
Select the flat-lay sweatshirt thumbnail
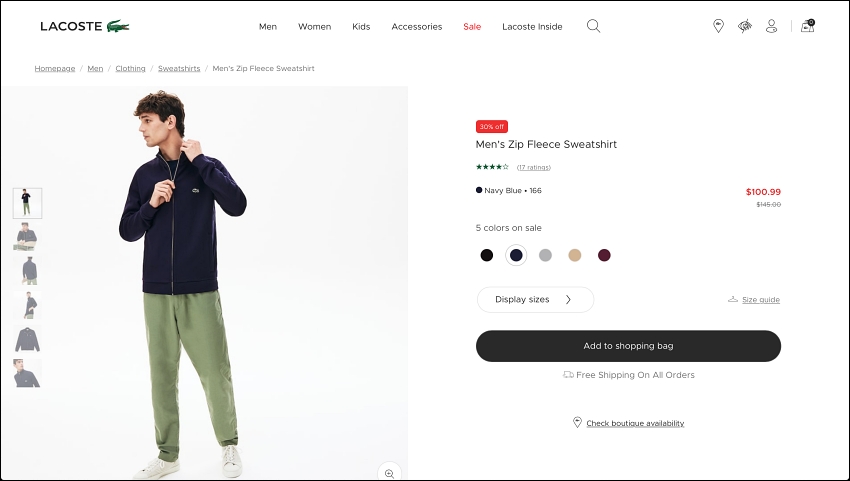tap(27, 339)
